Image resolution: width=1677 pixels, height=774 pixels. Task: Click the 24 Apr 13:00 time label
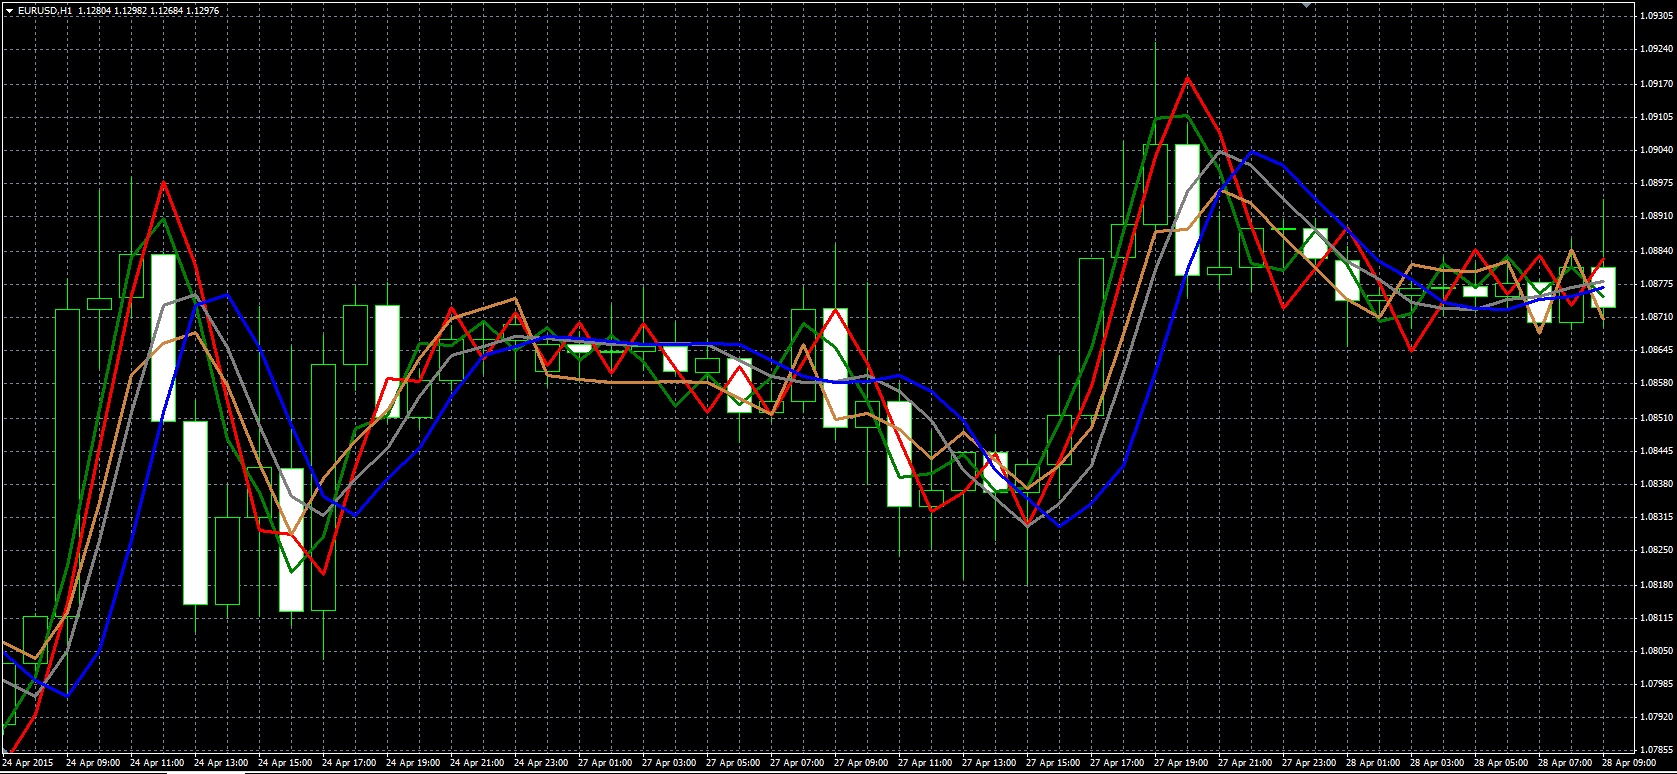[221, 763]
